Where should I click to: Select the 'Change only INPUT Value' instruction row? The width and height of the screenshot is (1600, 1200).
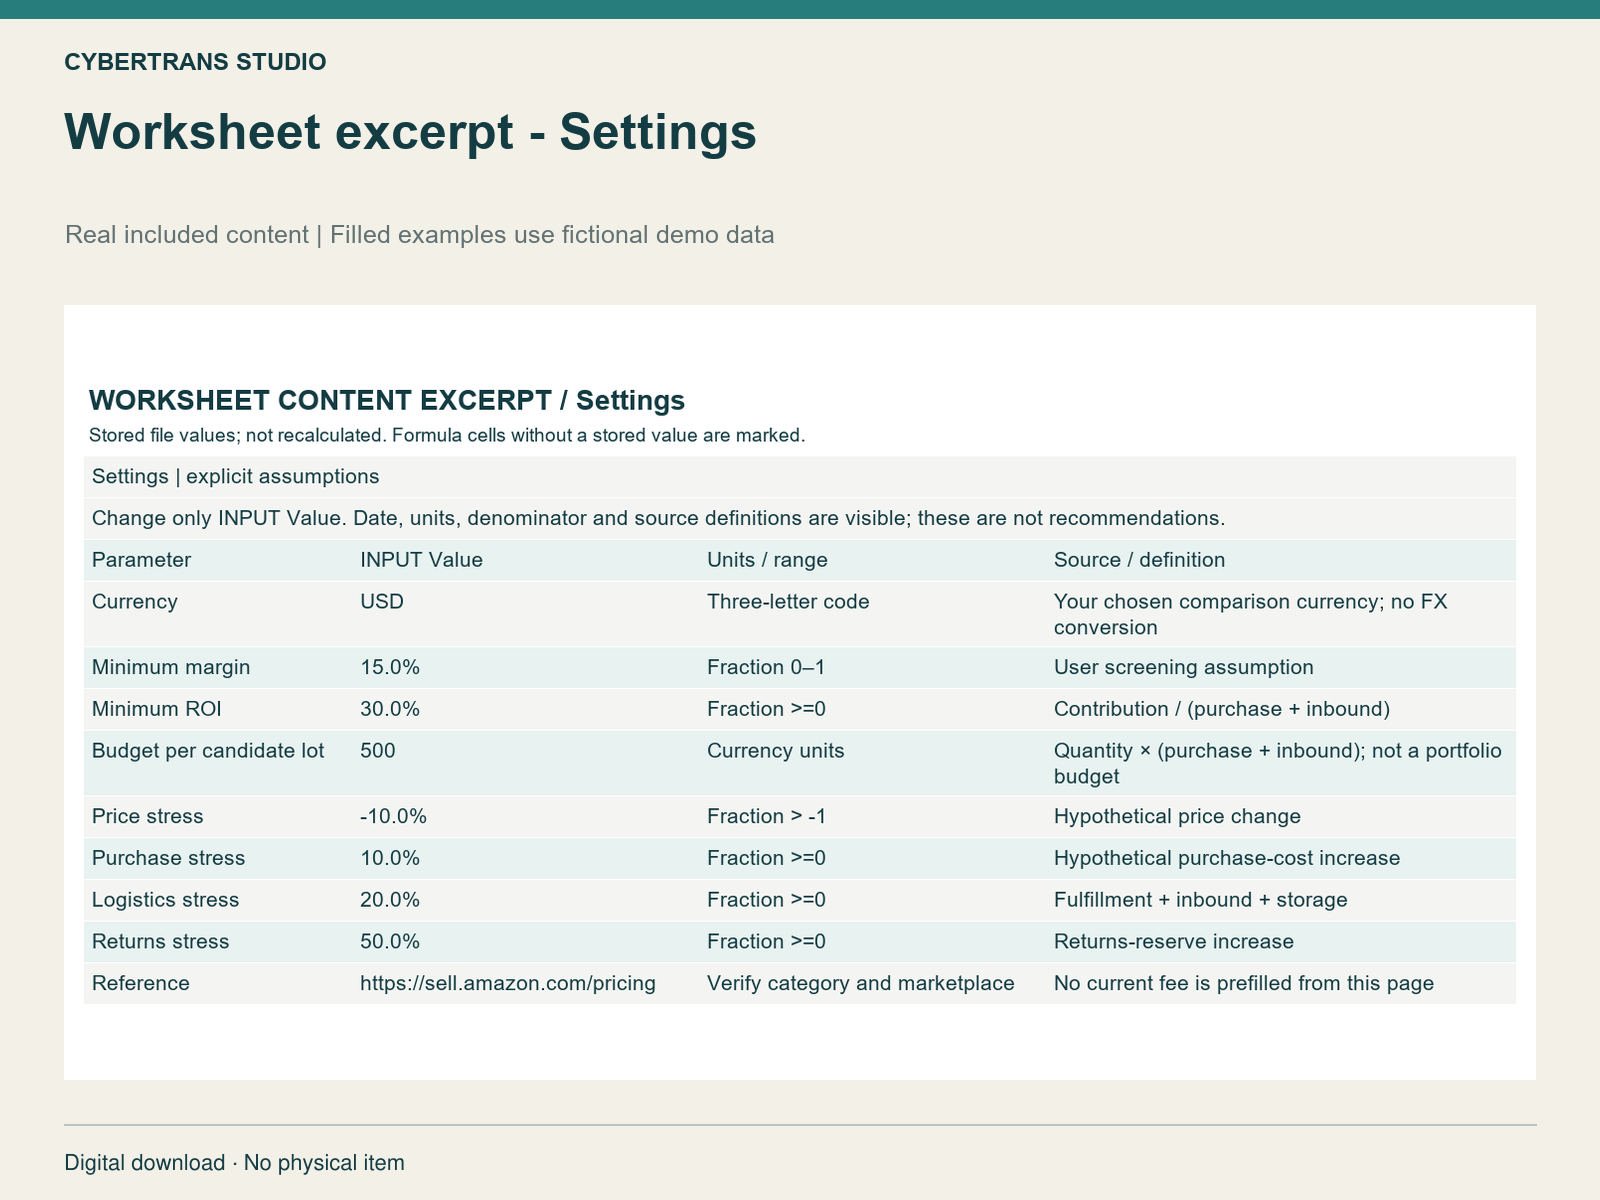coord(800,519)
